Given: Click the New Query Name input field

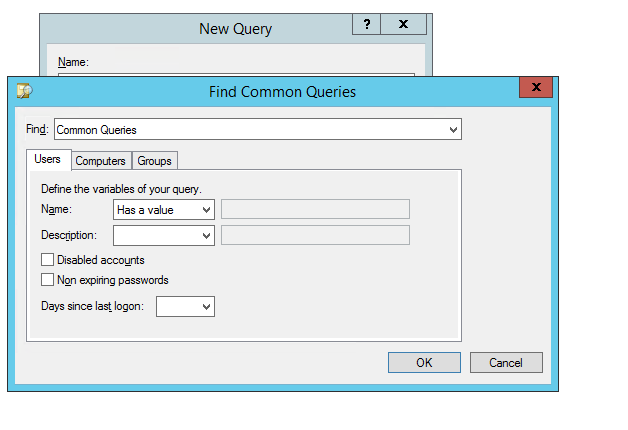Looking at the screenshot, I should point(236,74).
